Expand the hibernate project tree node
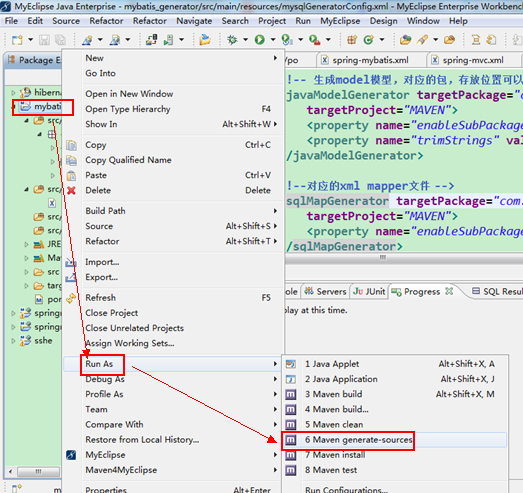The height and width of the screenshot is (493, 523). coord(13,92)
